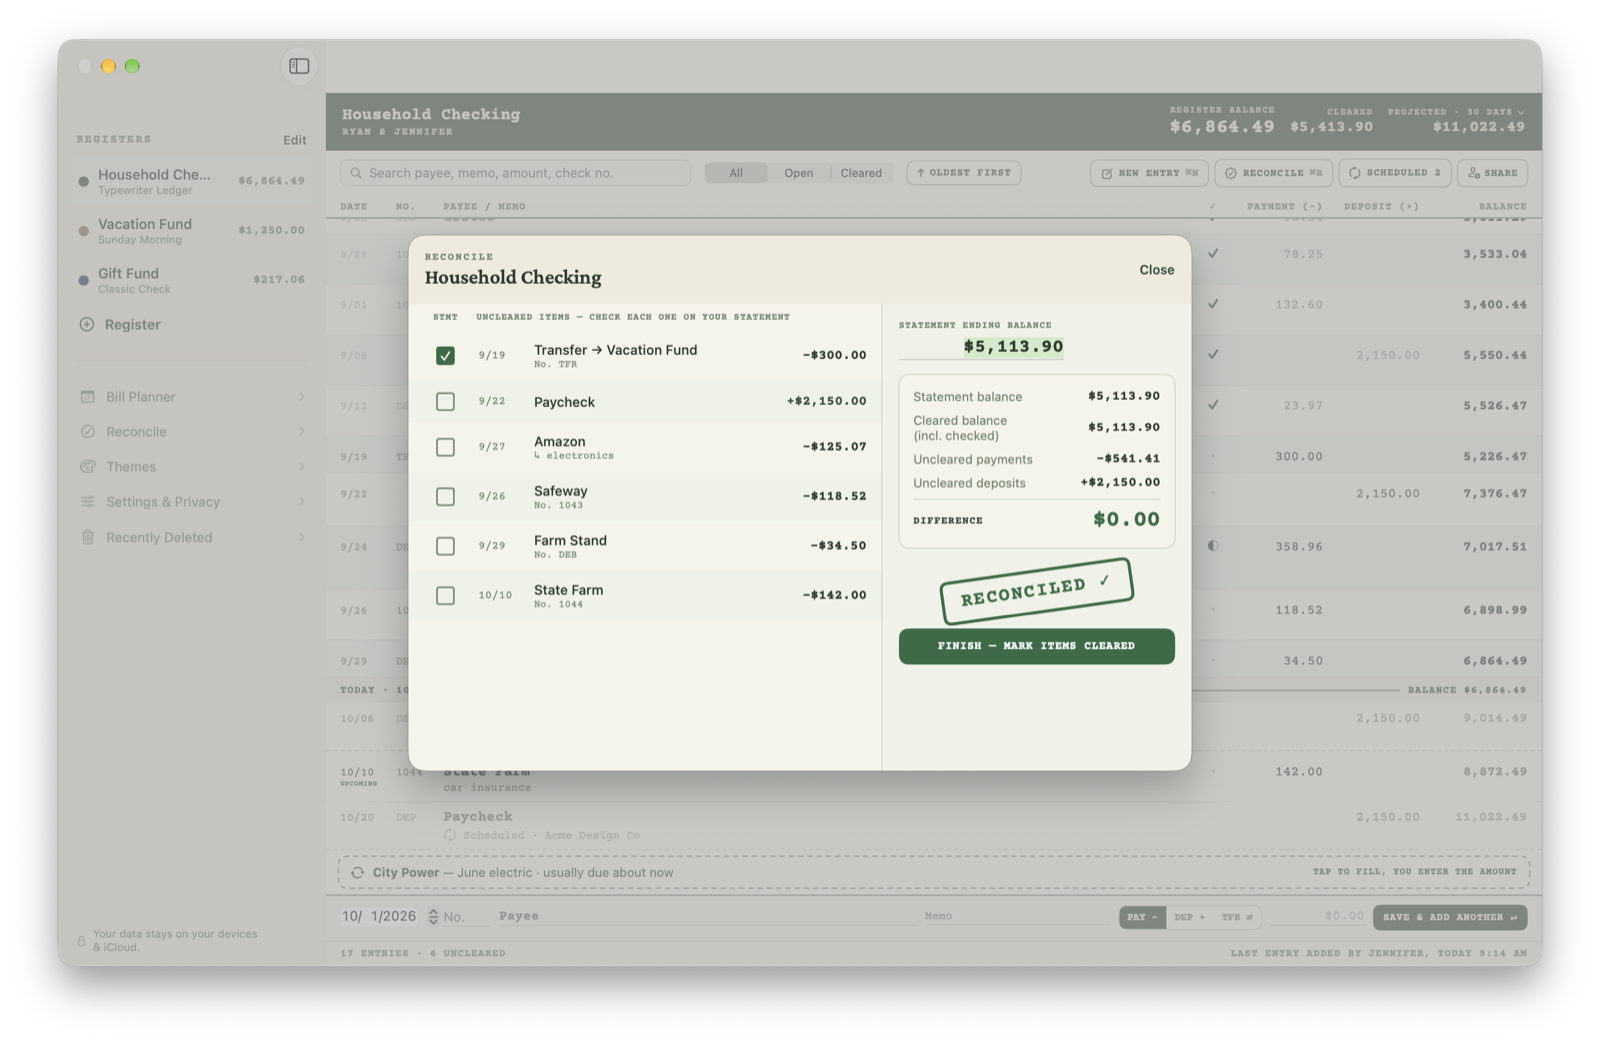
Task: Switch entry type to DEP +
Action: coord(1189,917)
